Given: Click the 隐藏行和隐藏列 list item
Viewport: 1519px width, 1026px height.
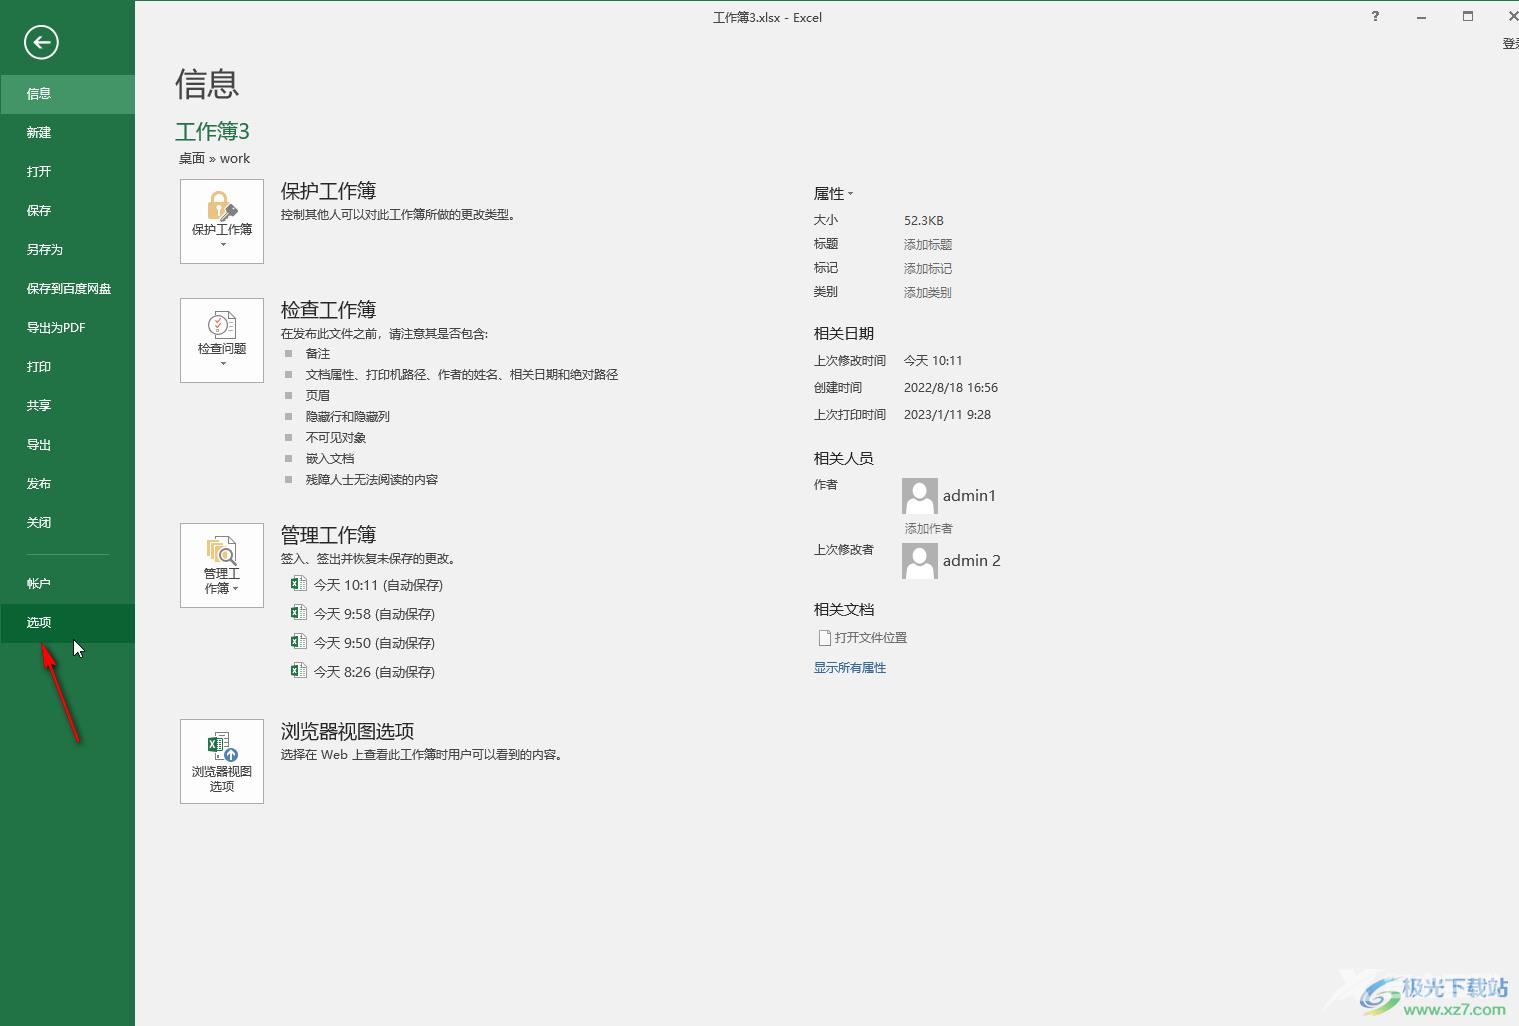Looking at the screenshot, I should tap(348, 417).
